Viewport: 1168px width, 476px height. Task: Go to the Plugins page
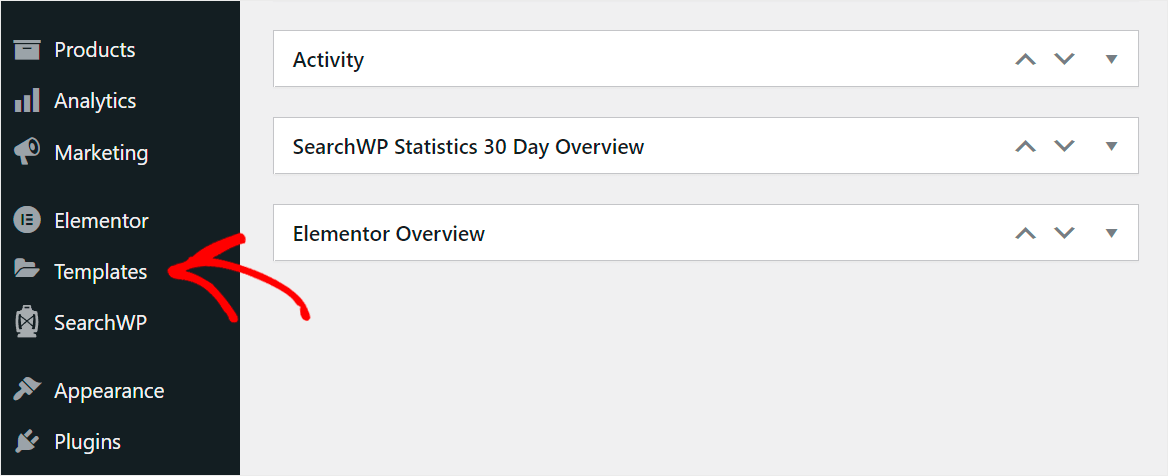click(87, 442)
